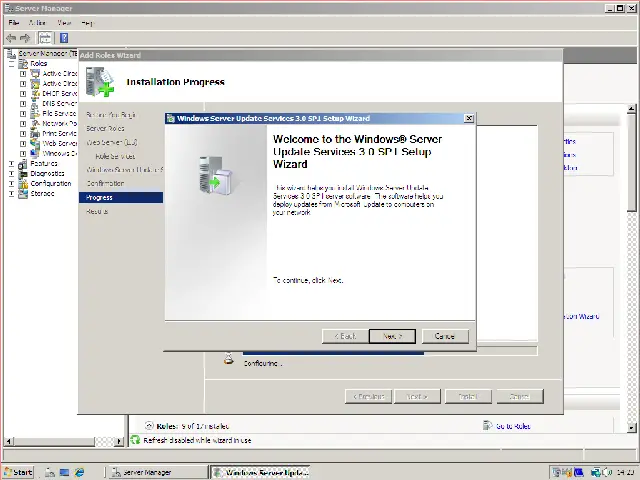
Task: Click the Go to Roles icon
Action: (x=487, y=426)
